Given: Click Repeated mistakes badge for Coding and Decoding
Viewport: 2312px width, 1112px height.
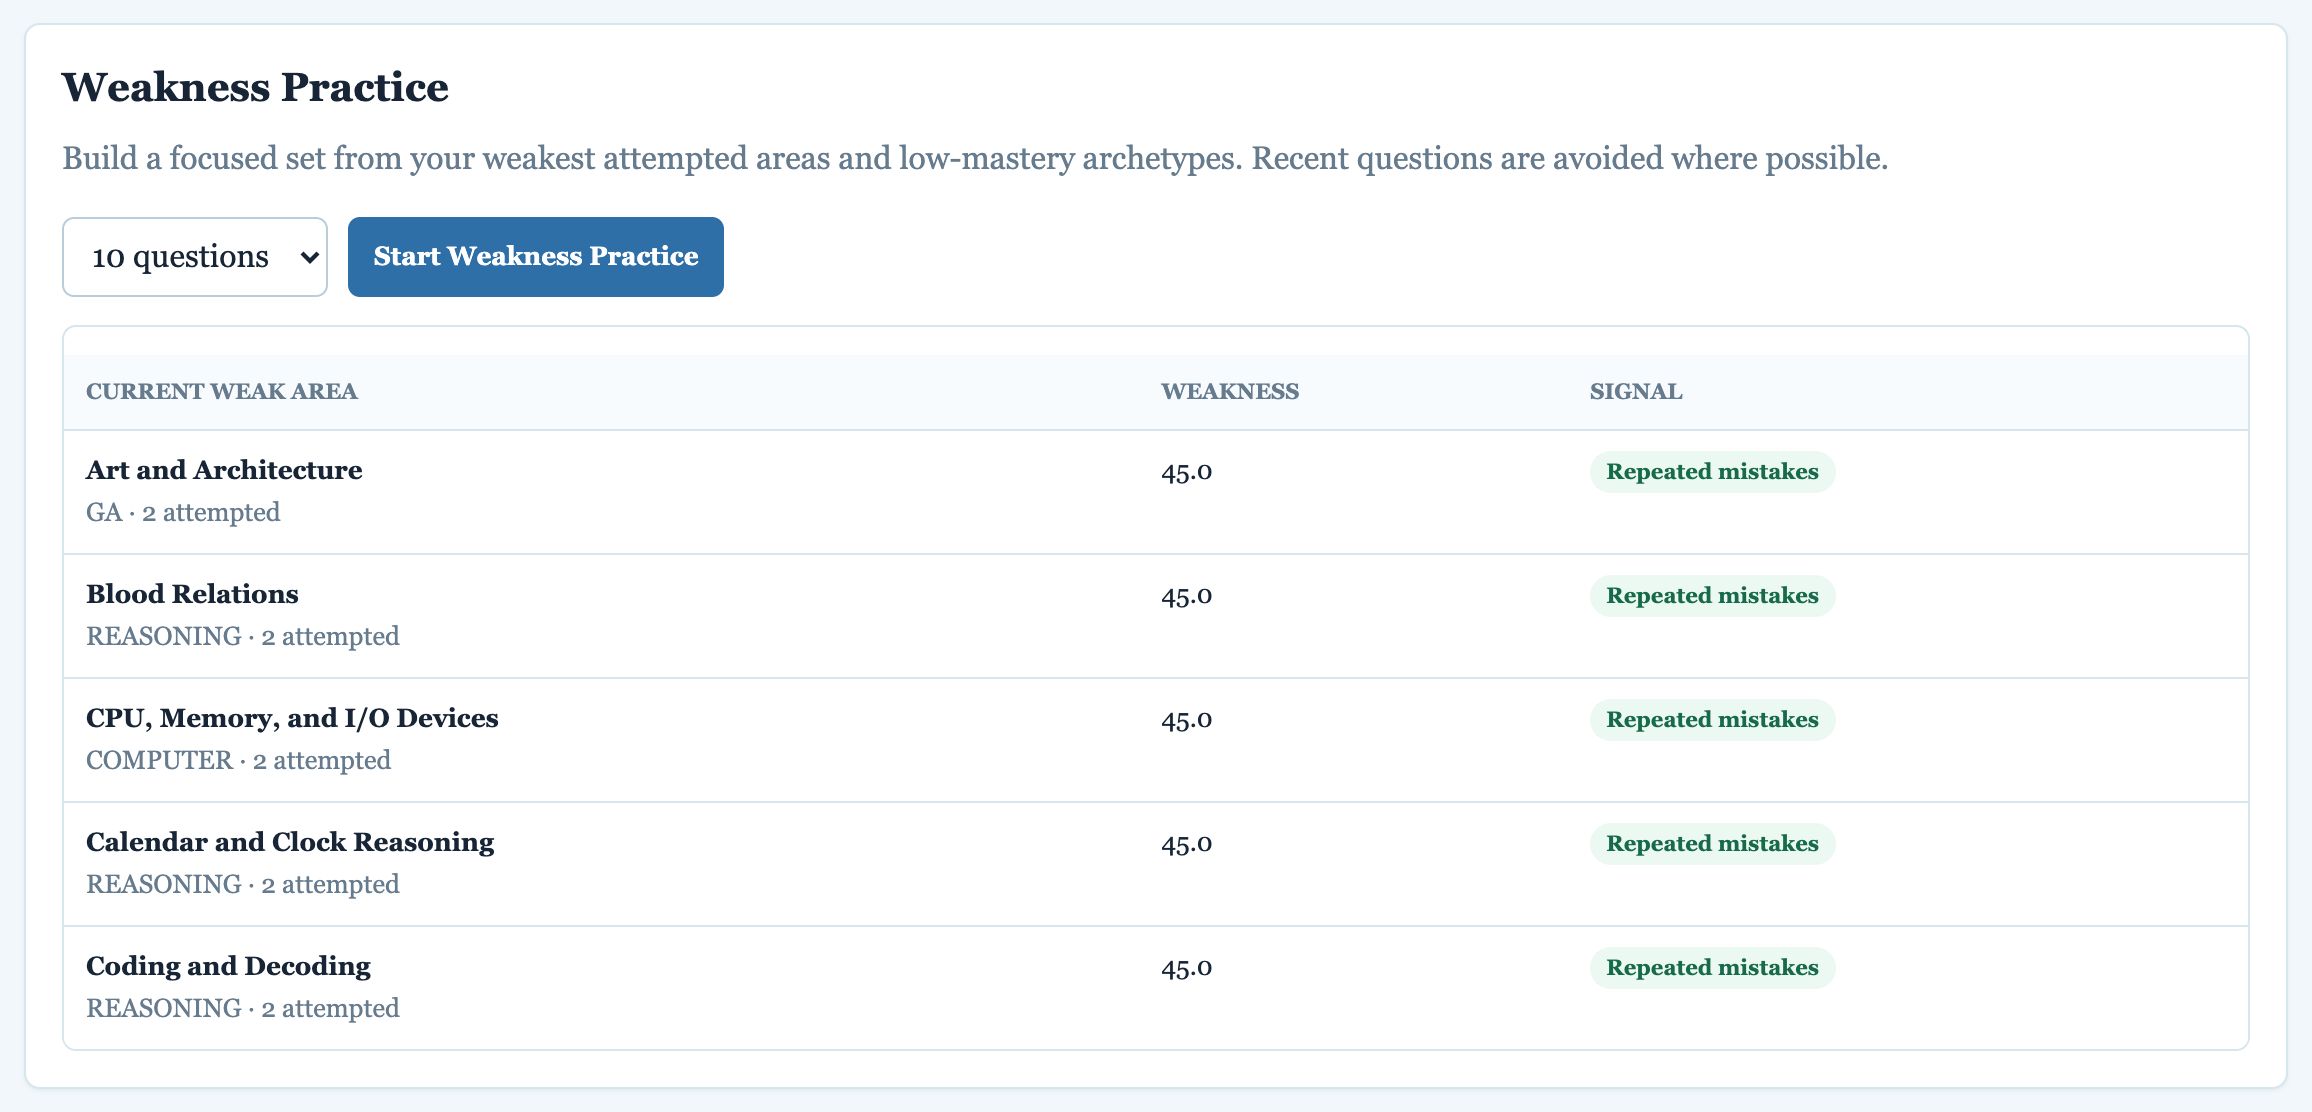Looking at the screenshot, I should [x=1712, y=967].
